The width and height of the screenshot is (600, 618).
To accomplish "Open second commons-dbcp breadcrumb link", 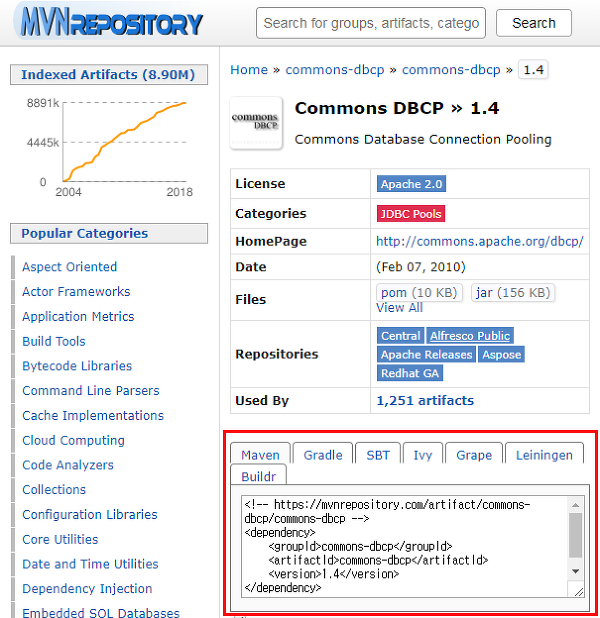I will click(451, 70).
